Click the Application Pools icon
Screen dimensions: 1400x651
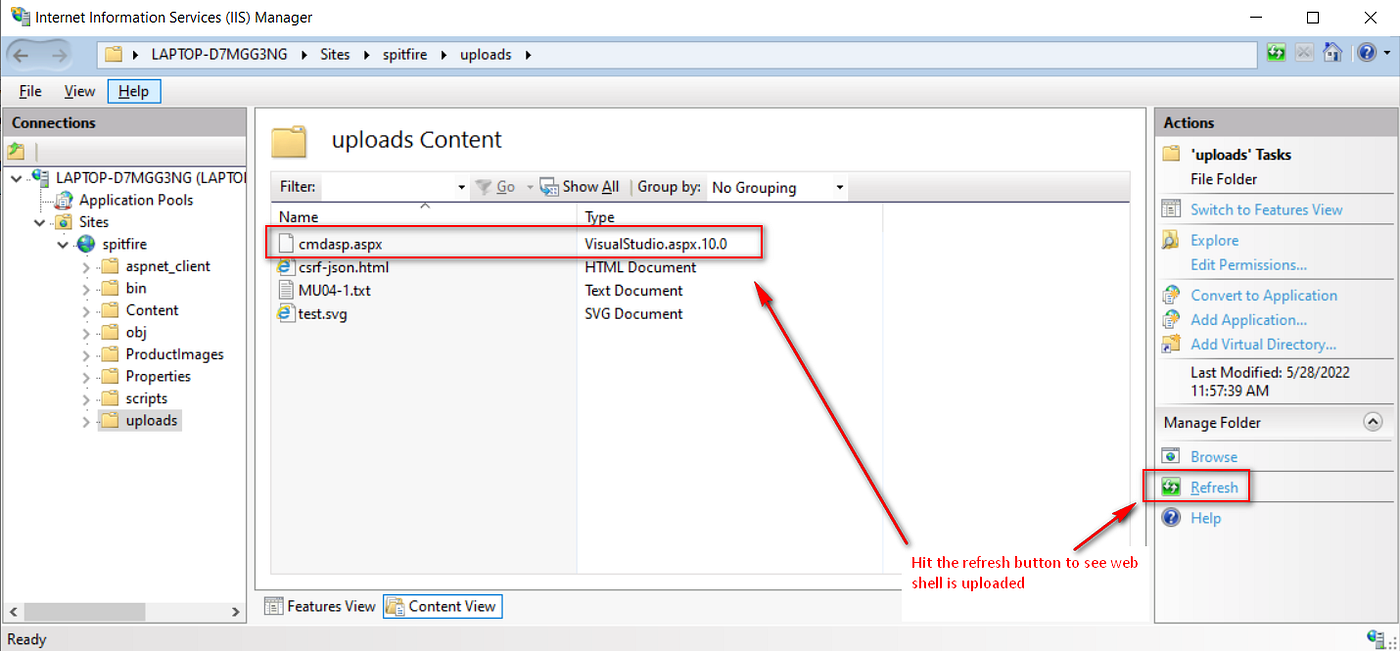(63, 200)
